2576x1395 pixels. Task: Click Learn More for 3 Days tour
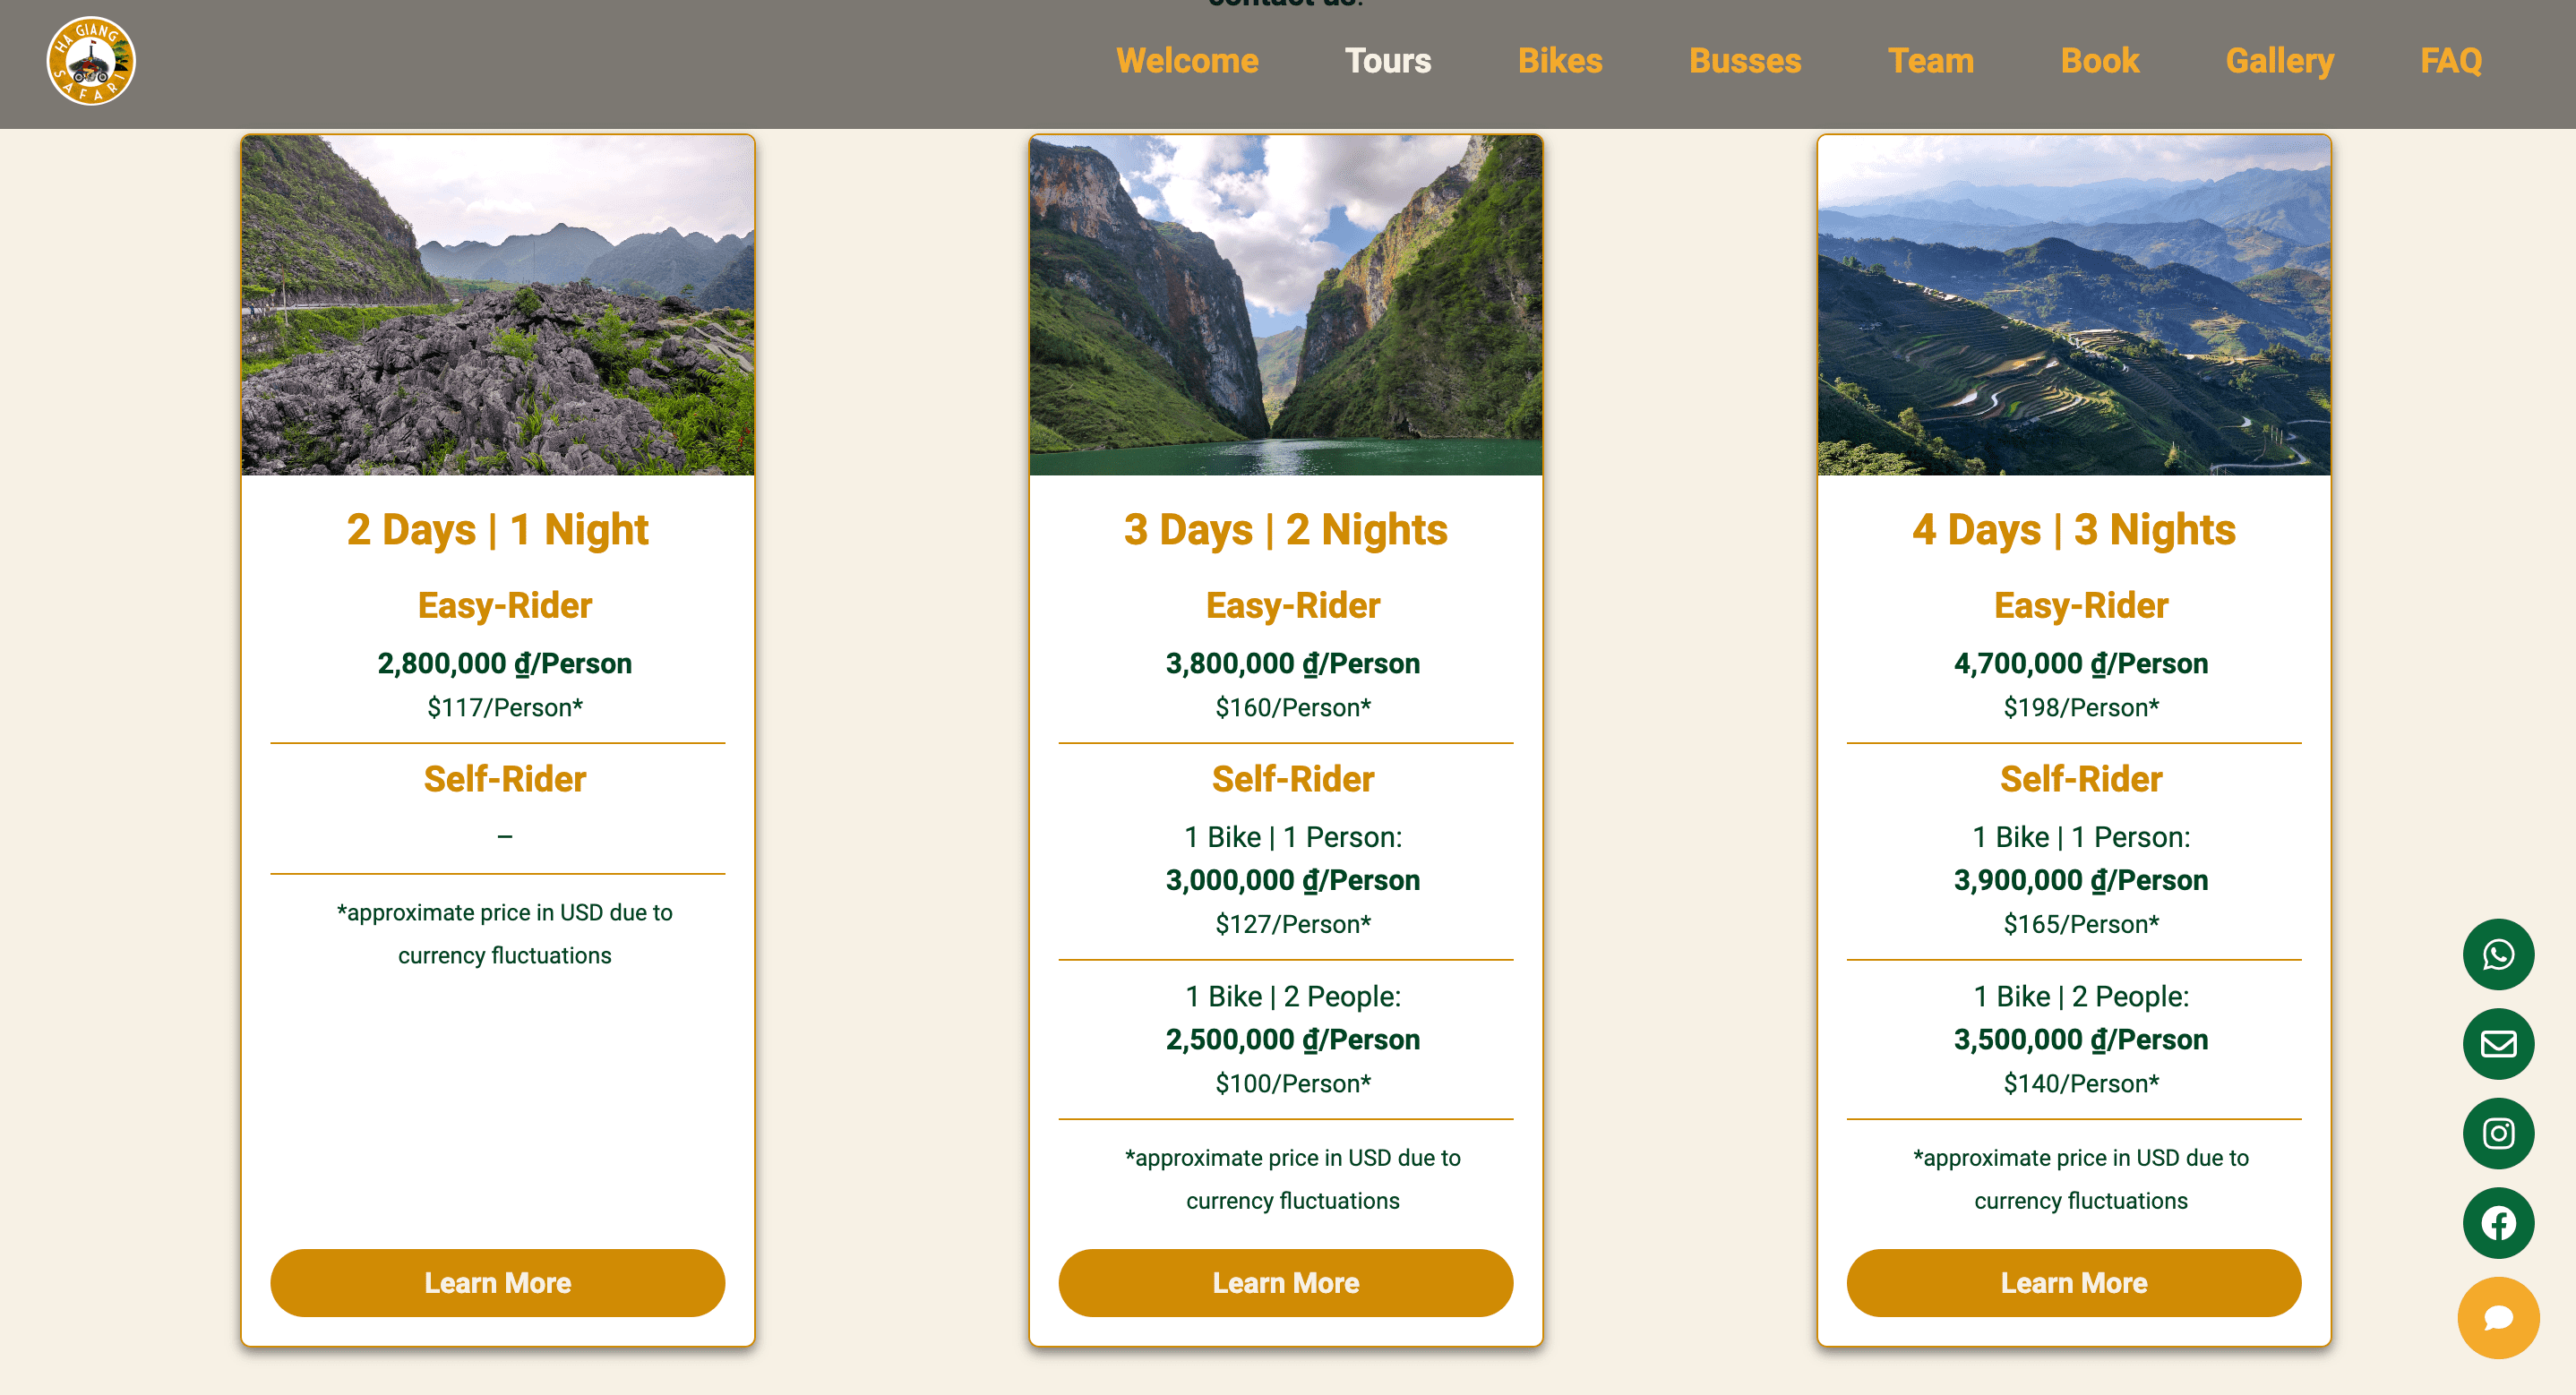coord(1285,1282)
